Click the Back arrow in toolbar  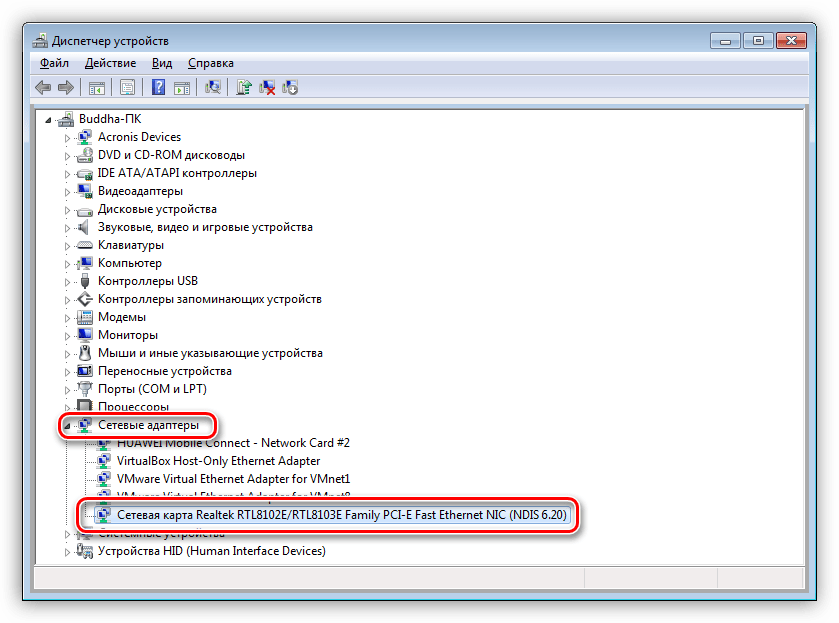43,88
